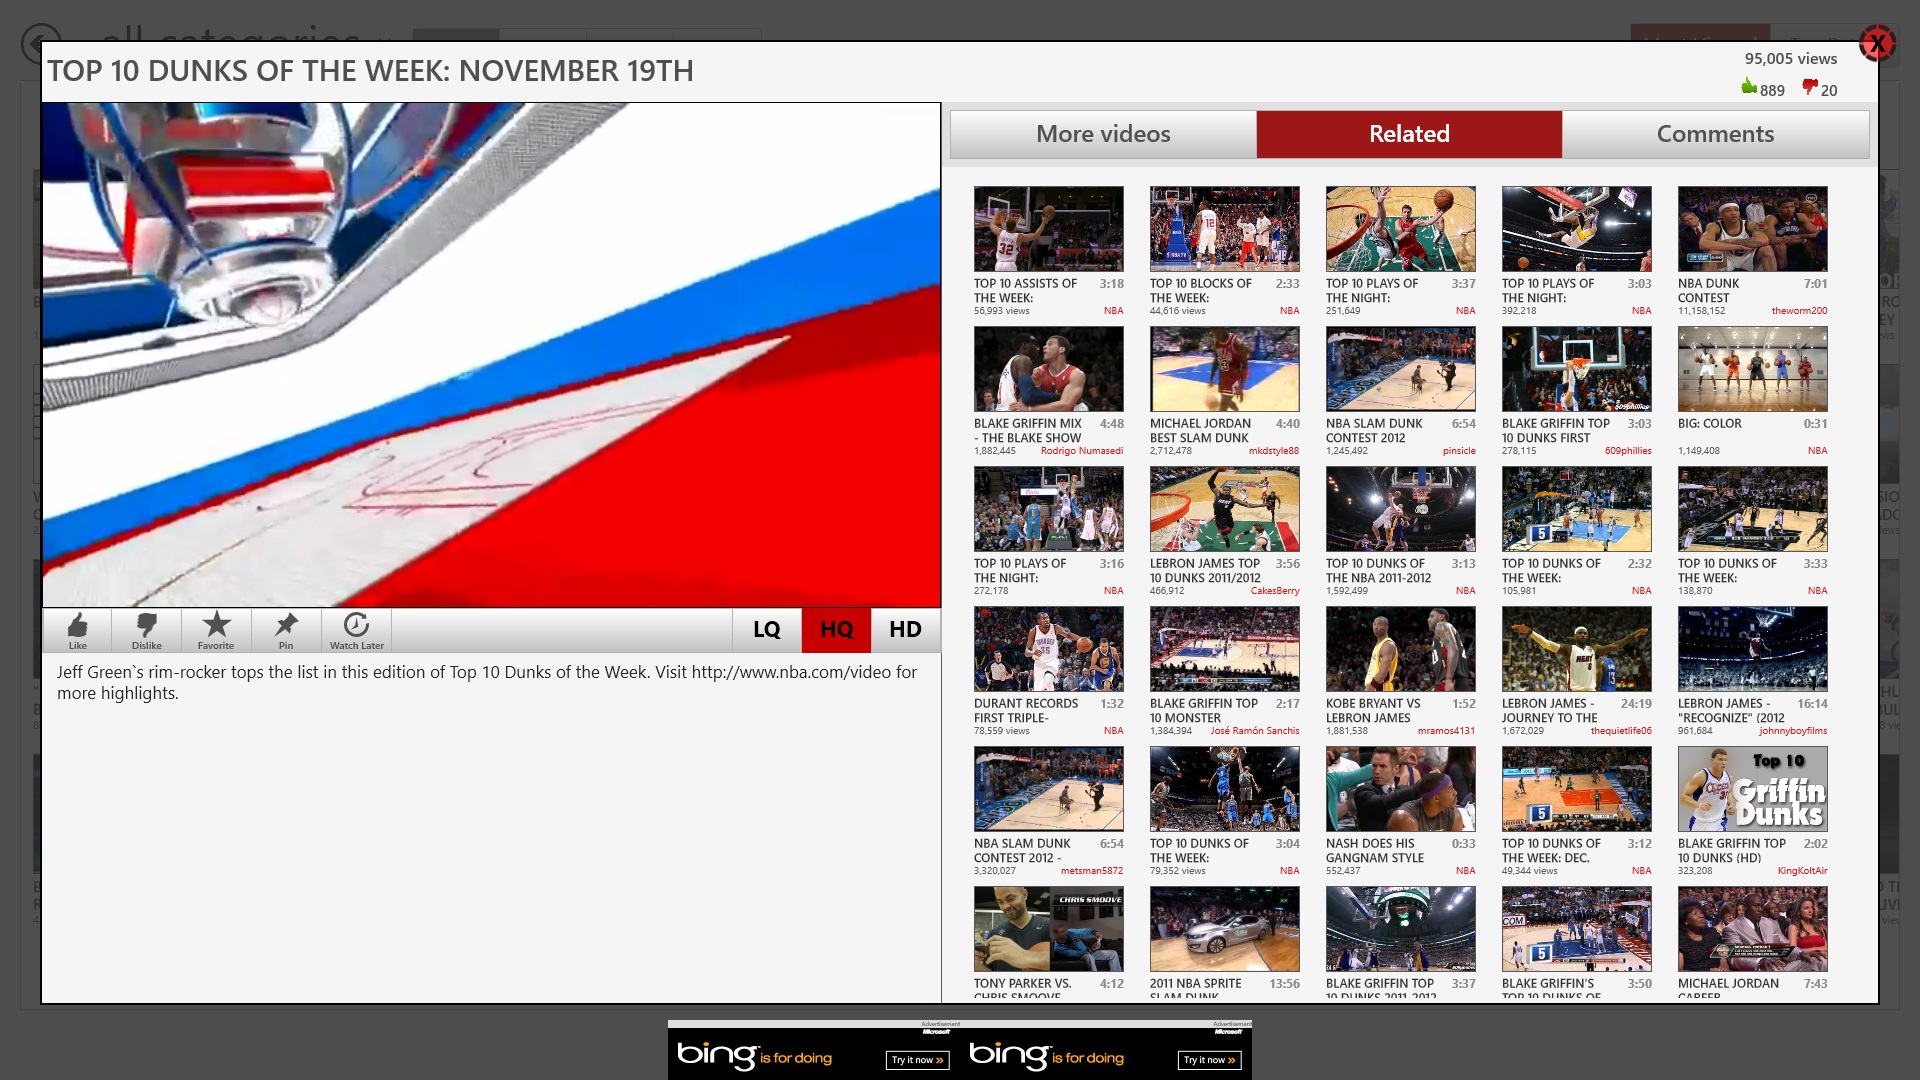Pin this video using the Pin icon

286,630
